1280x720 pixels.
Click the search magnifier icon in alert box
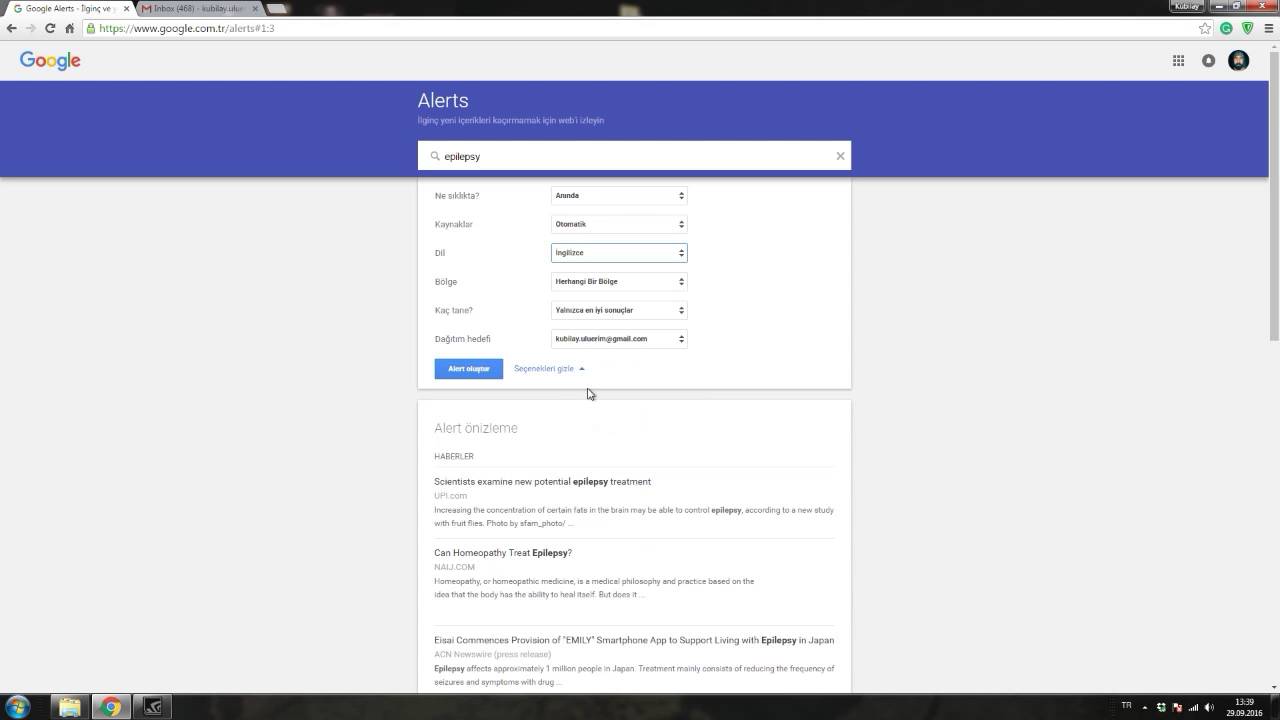coord(435,156)
